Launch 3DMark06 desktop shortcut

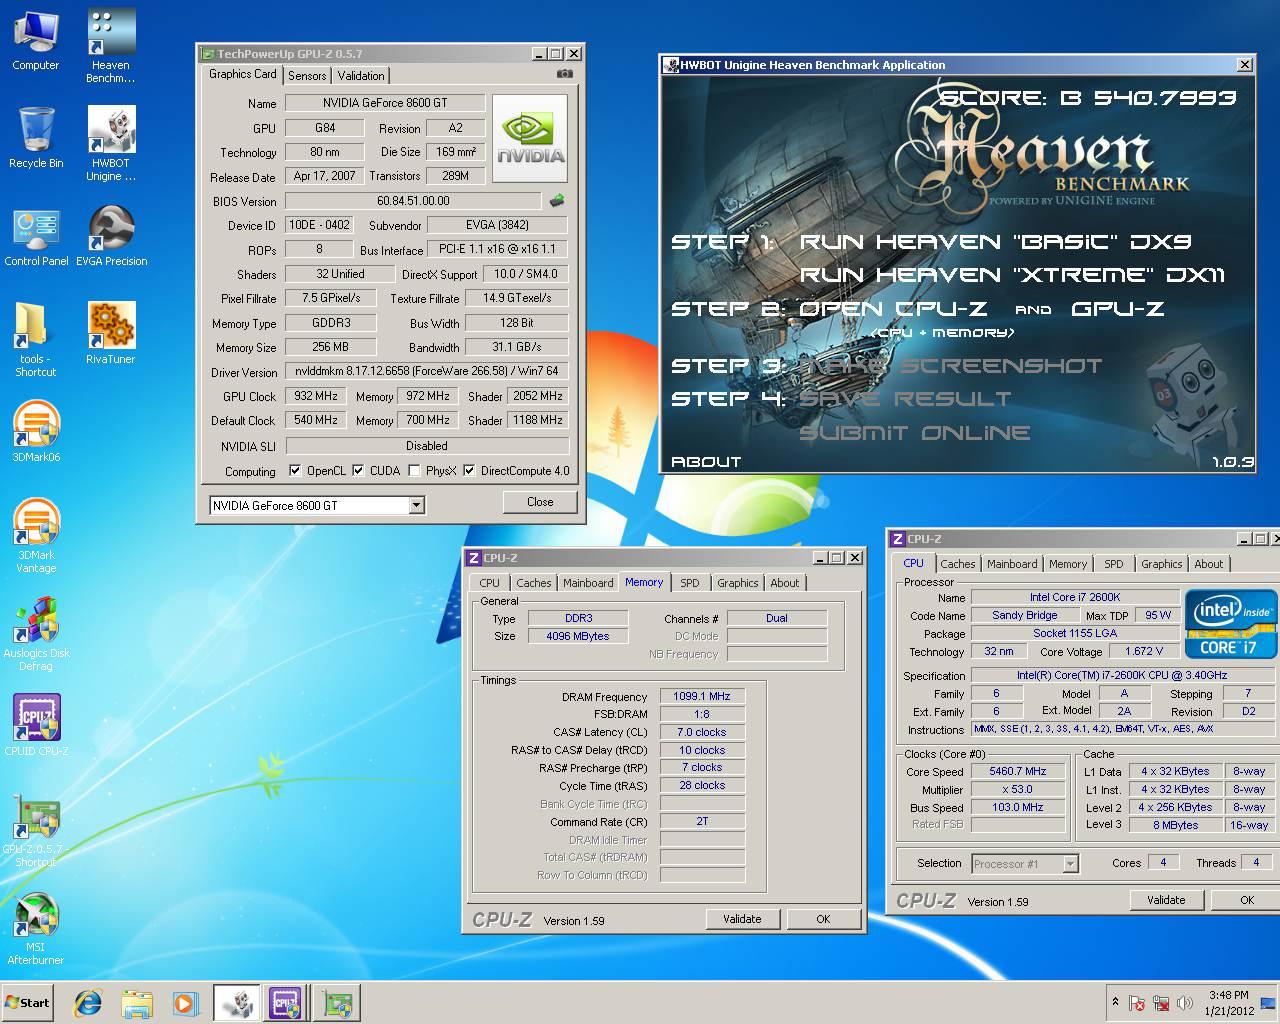click(36, 432)
